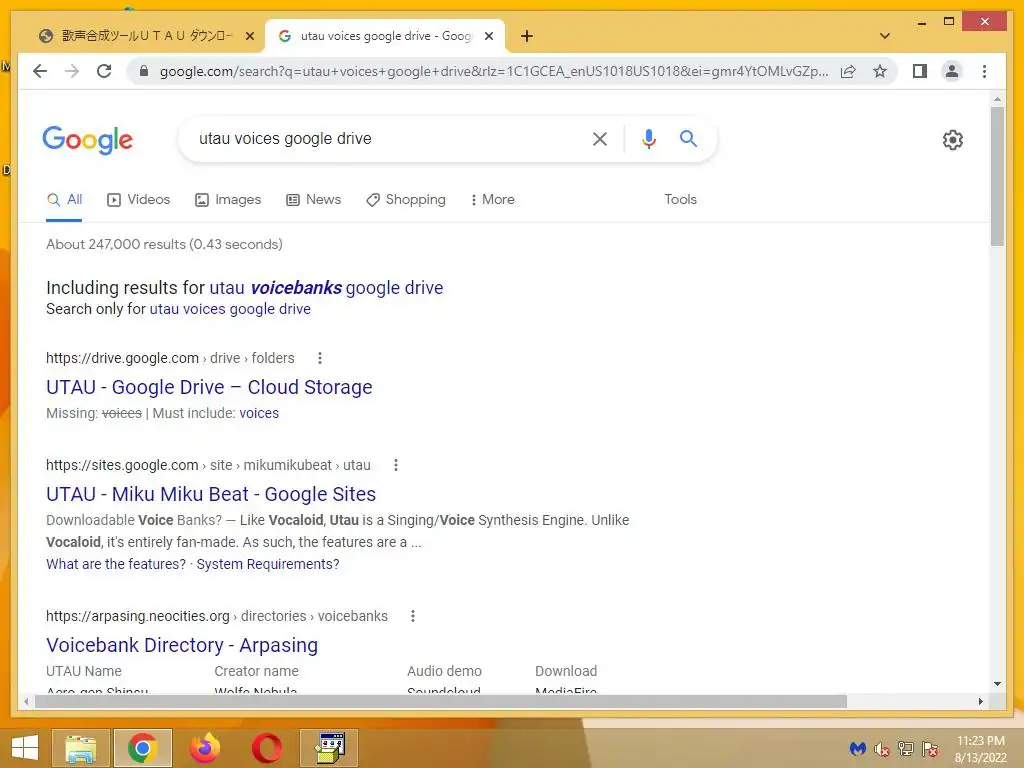This screenshot has height=768, width=1024.
Task: Search only for utau voices google drive
Action: tap(230, 309)
